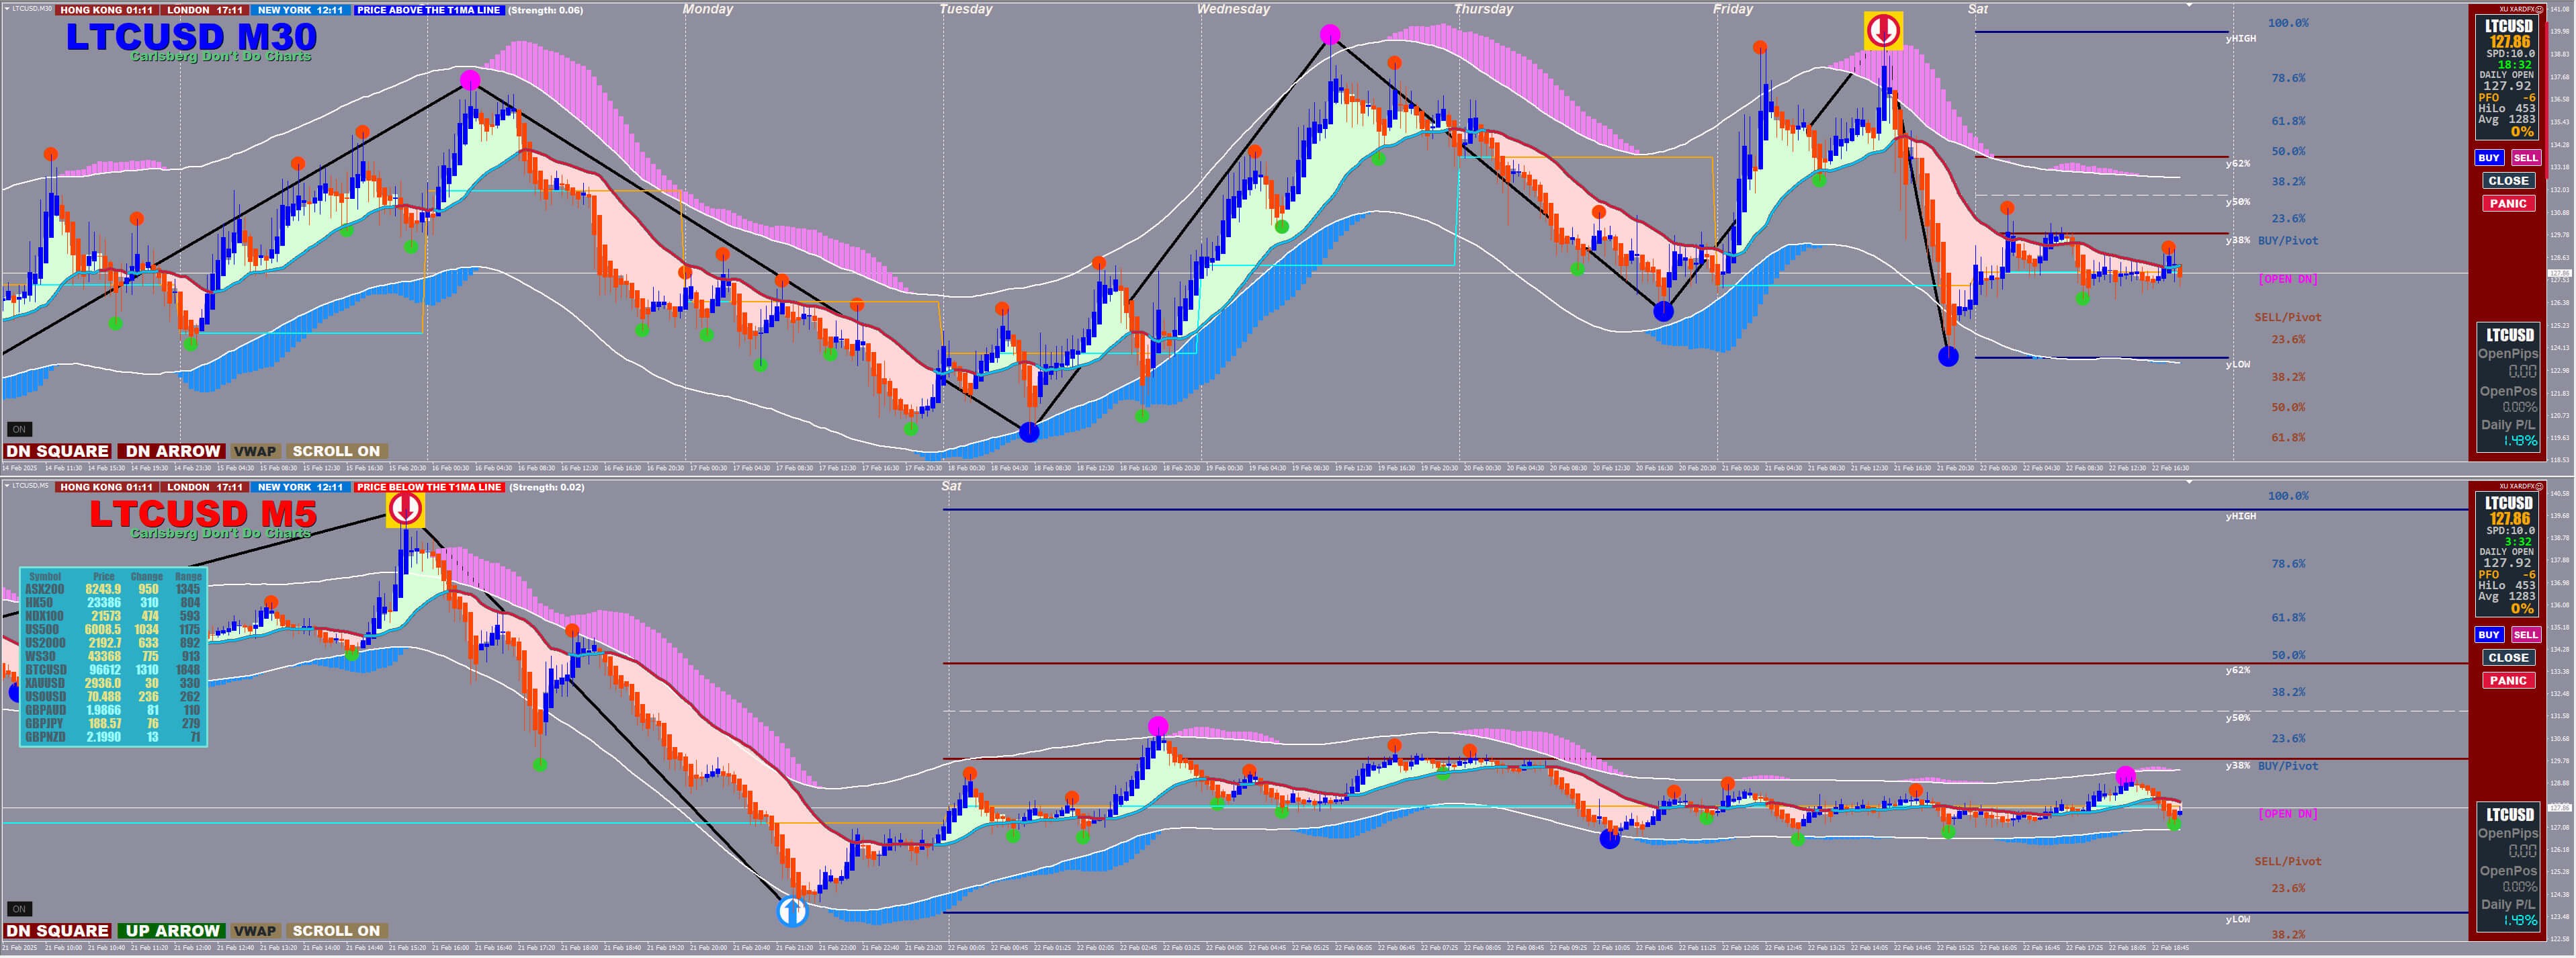Select UP ARROW label on M5 chart
Viewport: 2576px width, 958px height.
(172, 931)
